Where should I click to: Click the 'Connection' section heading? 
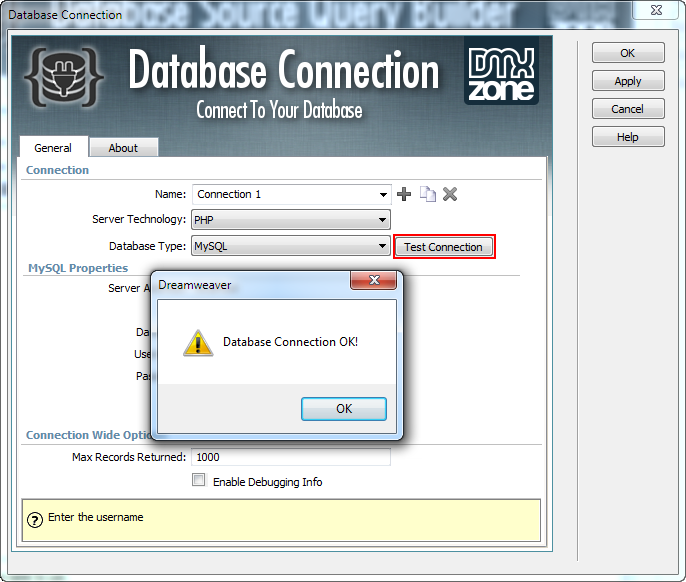tap(57, 170)
